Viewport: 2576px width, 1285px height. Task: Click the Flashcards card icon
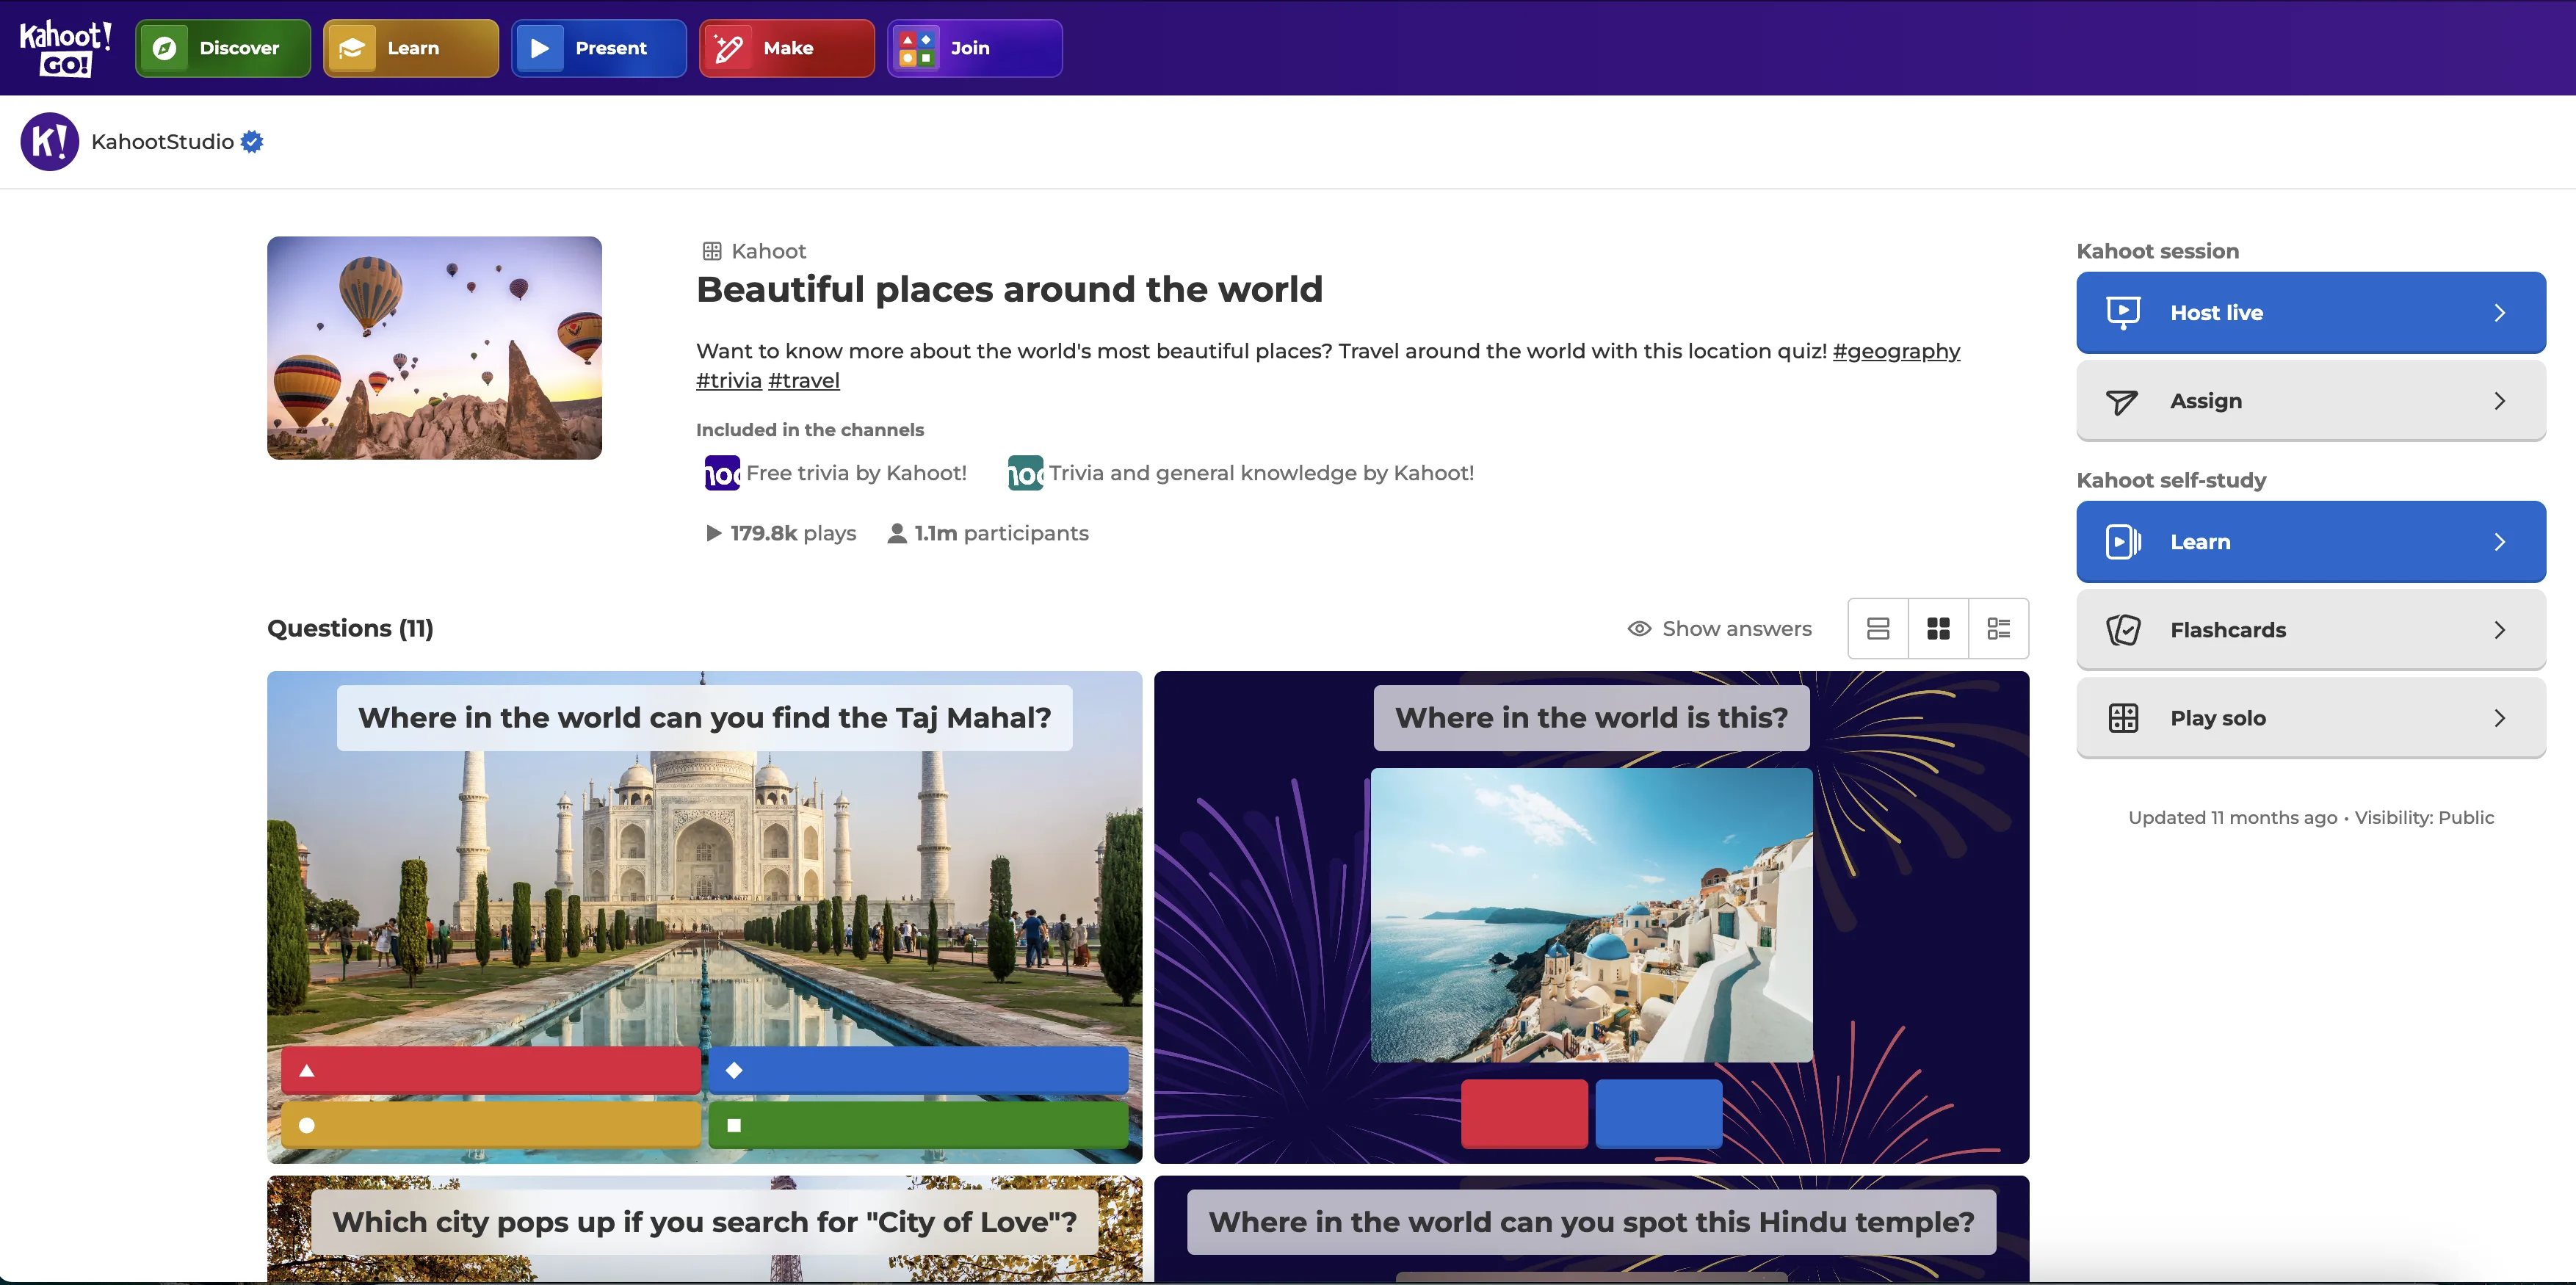click(x=2123, y=630)
